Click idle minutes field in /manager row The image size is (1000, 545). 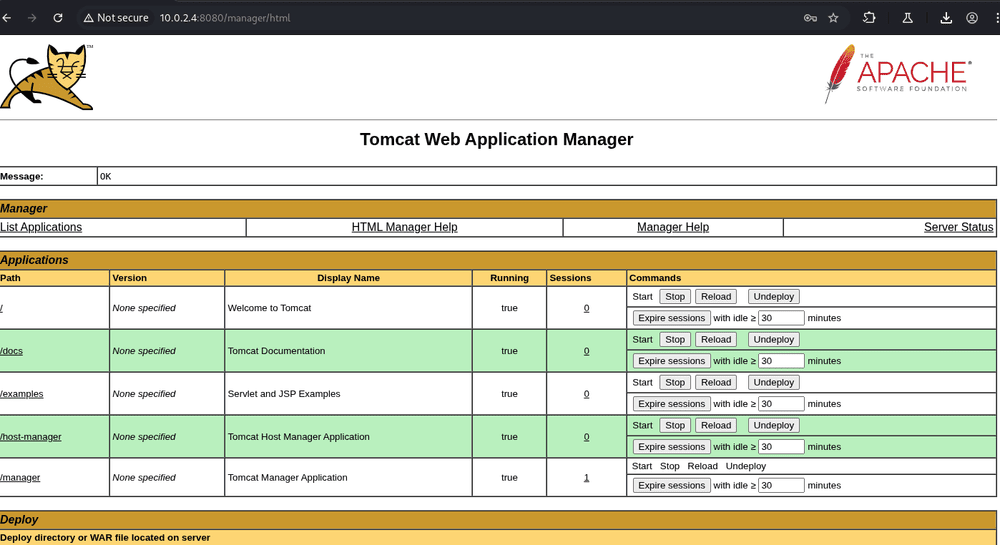(781, 485)
